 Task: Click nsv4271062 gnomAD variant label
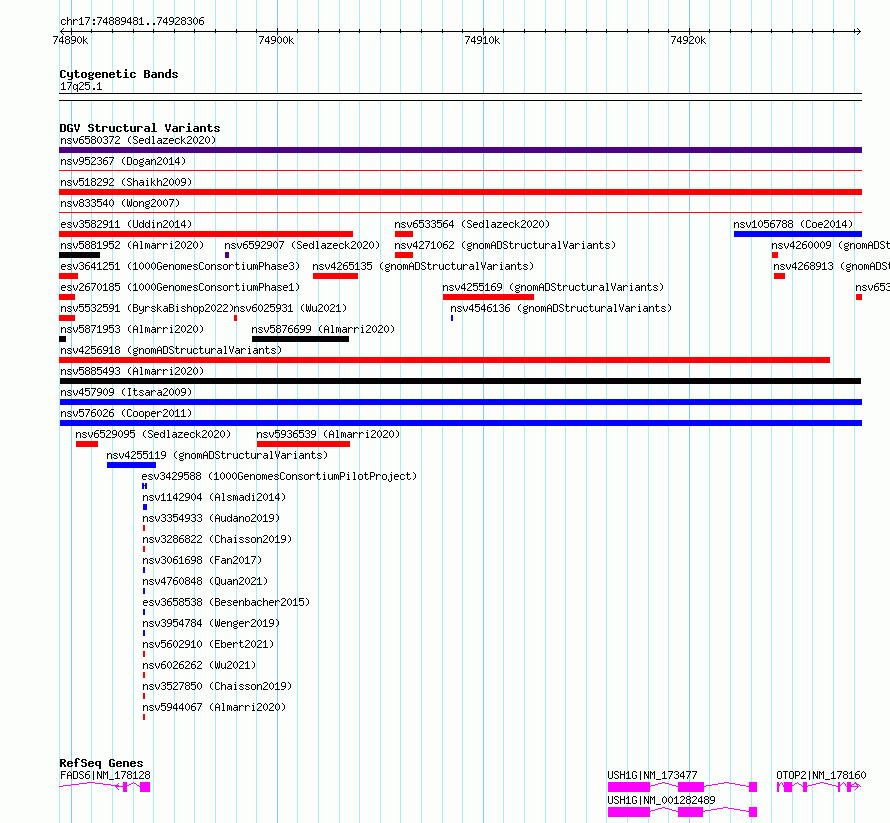pyautogui.click(x=505, y=245)
